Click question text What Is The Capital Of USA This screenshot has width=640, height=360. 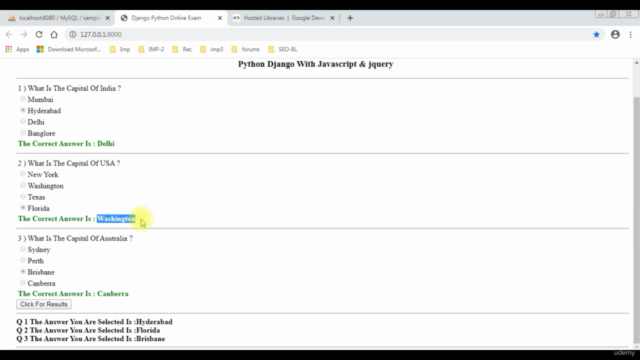[74, 163]
